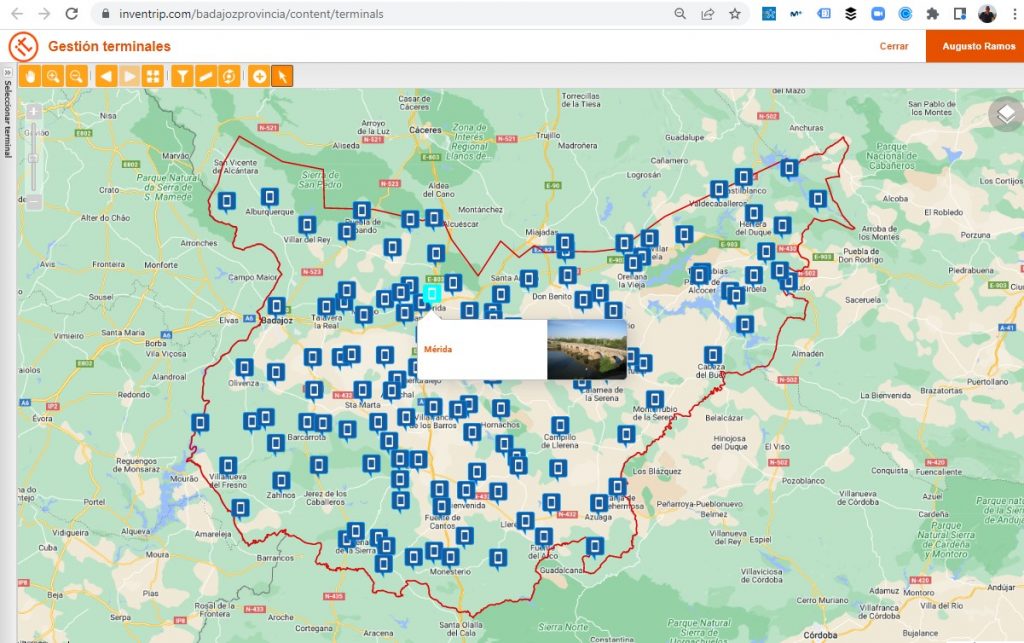Click the Cerrar link

pos(893,46)
